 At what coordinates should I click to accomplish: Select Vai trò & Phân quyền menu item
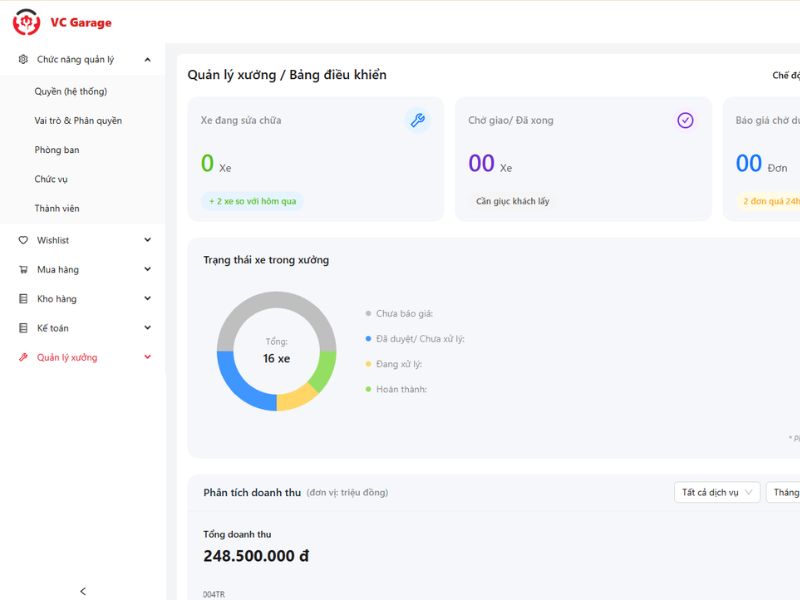(x=78, y=120)
